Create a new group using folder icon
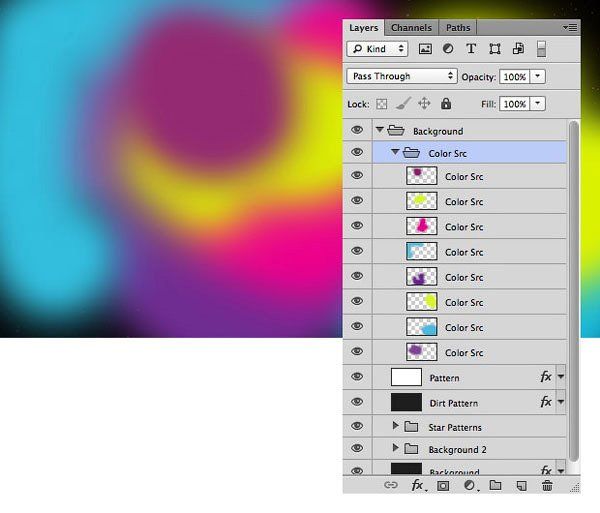This screenshot has height=513, width=600. click(495, 486)
